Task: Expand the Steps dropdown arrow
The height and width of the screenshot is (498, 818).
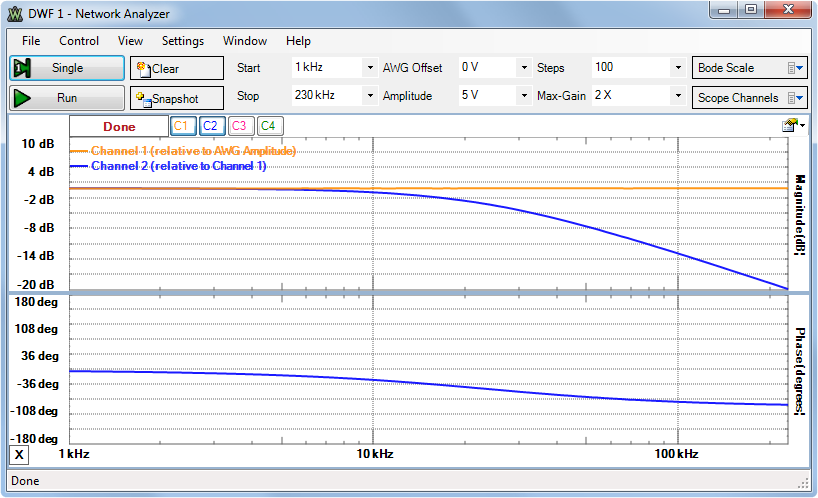Action: click(x=678, y=67)
